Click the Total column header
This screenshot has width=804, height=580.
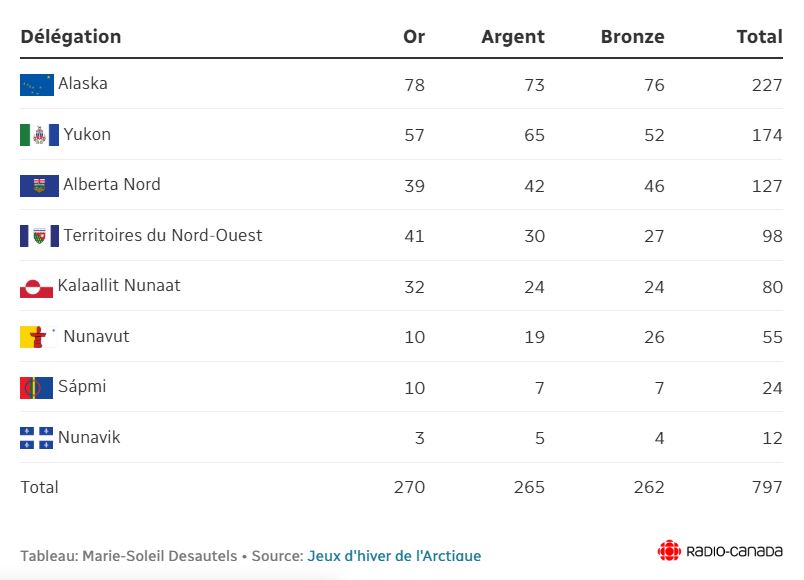759,37
